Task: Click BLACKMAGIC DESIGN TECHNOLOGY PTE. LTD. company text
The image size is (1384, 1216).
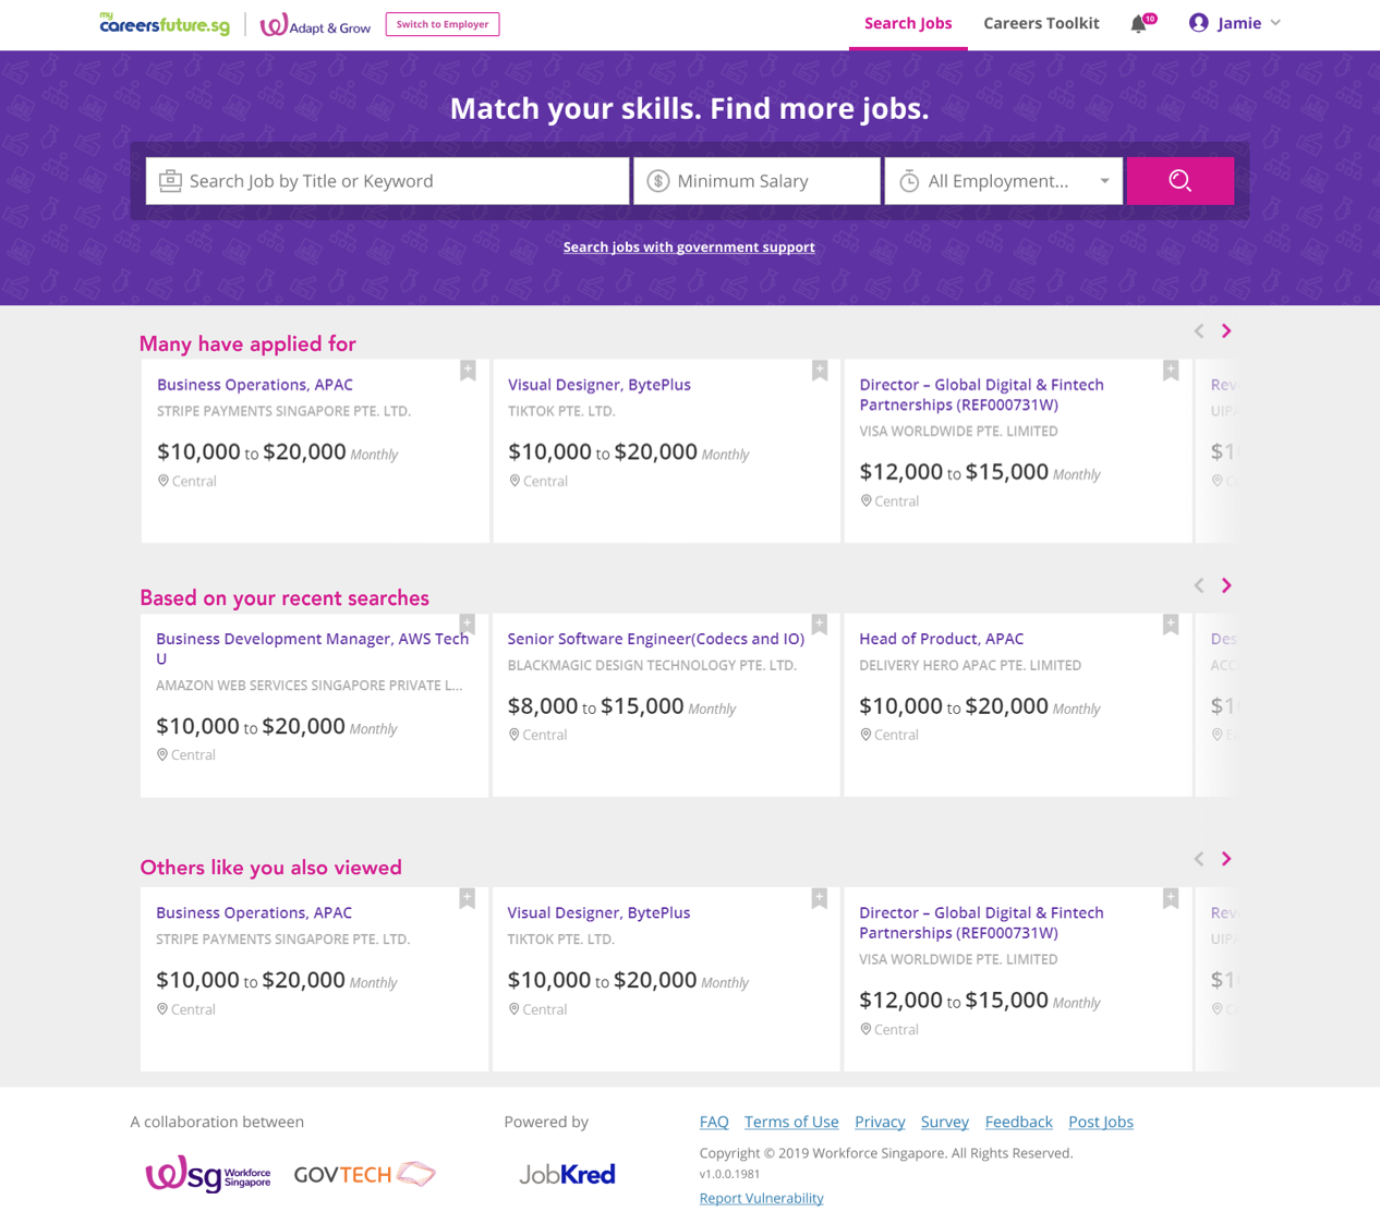Action: (654, 667)
